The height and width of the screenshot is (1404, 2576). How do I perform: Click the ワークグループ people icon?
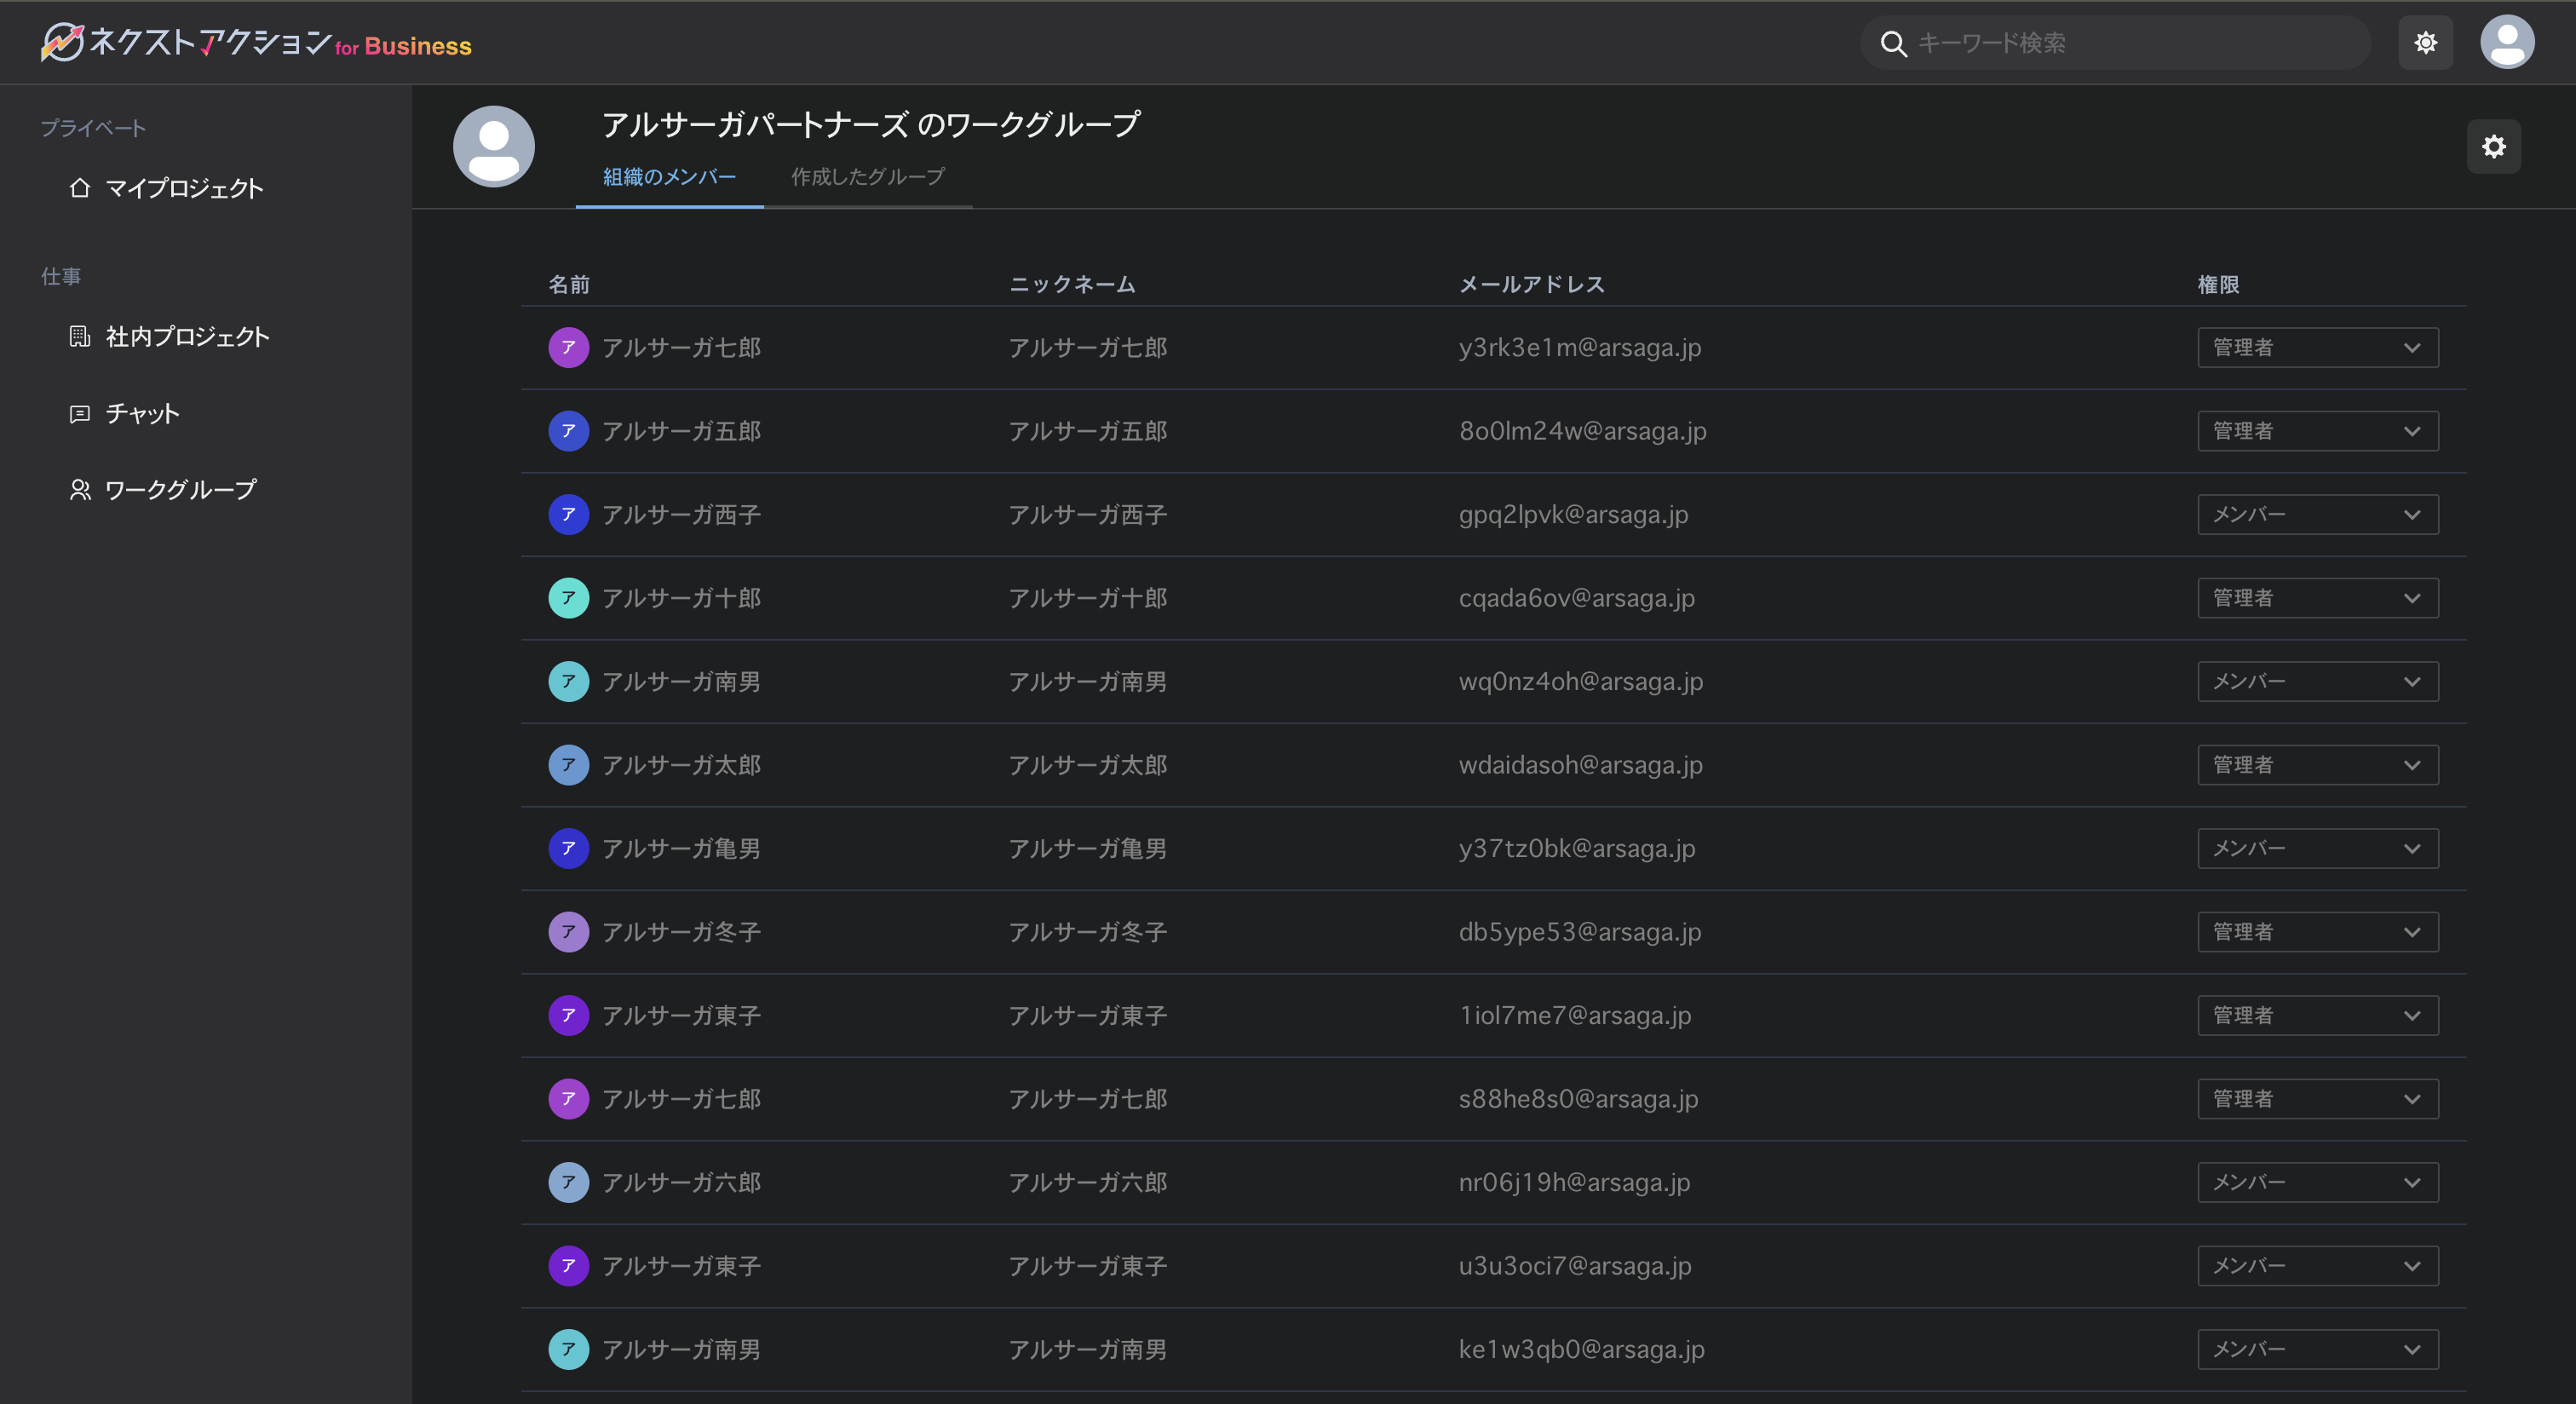(x=80, y=489)
